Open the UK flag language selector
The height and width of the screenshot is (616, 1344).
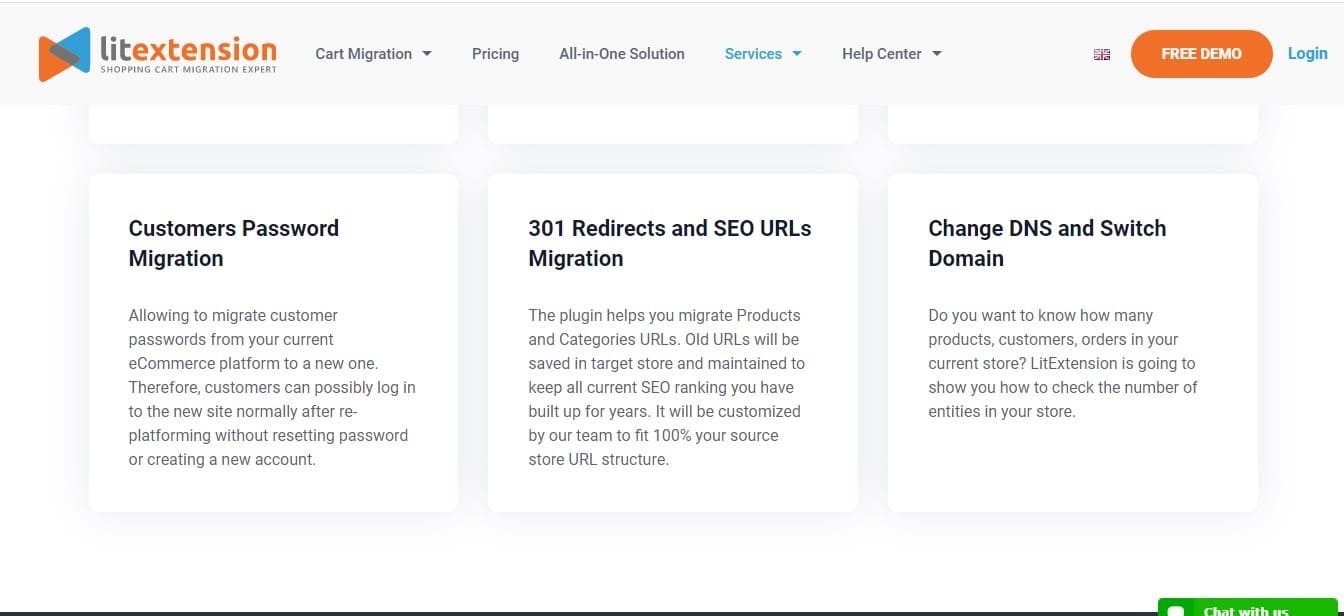tap(1102, 55)
